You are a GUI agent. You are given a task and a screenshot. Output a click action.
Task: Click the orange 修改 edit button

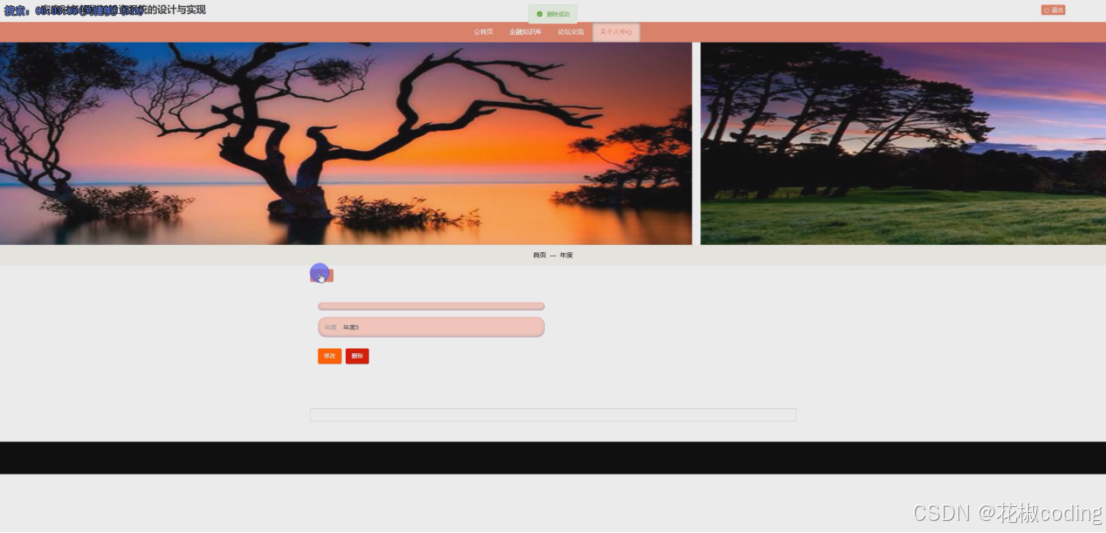point(329,356)
